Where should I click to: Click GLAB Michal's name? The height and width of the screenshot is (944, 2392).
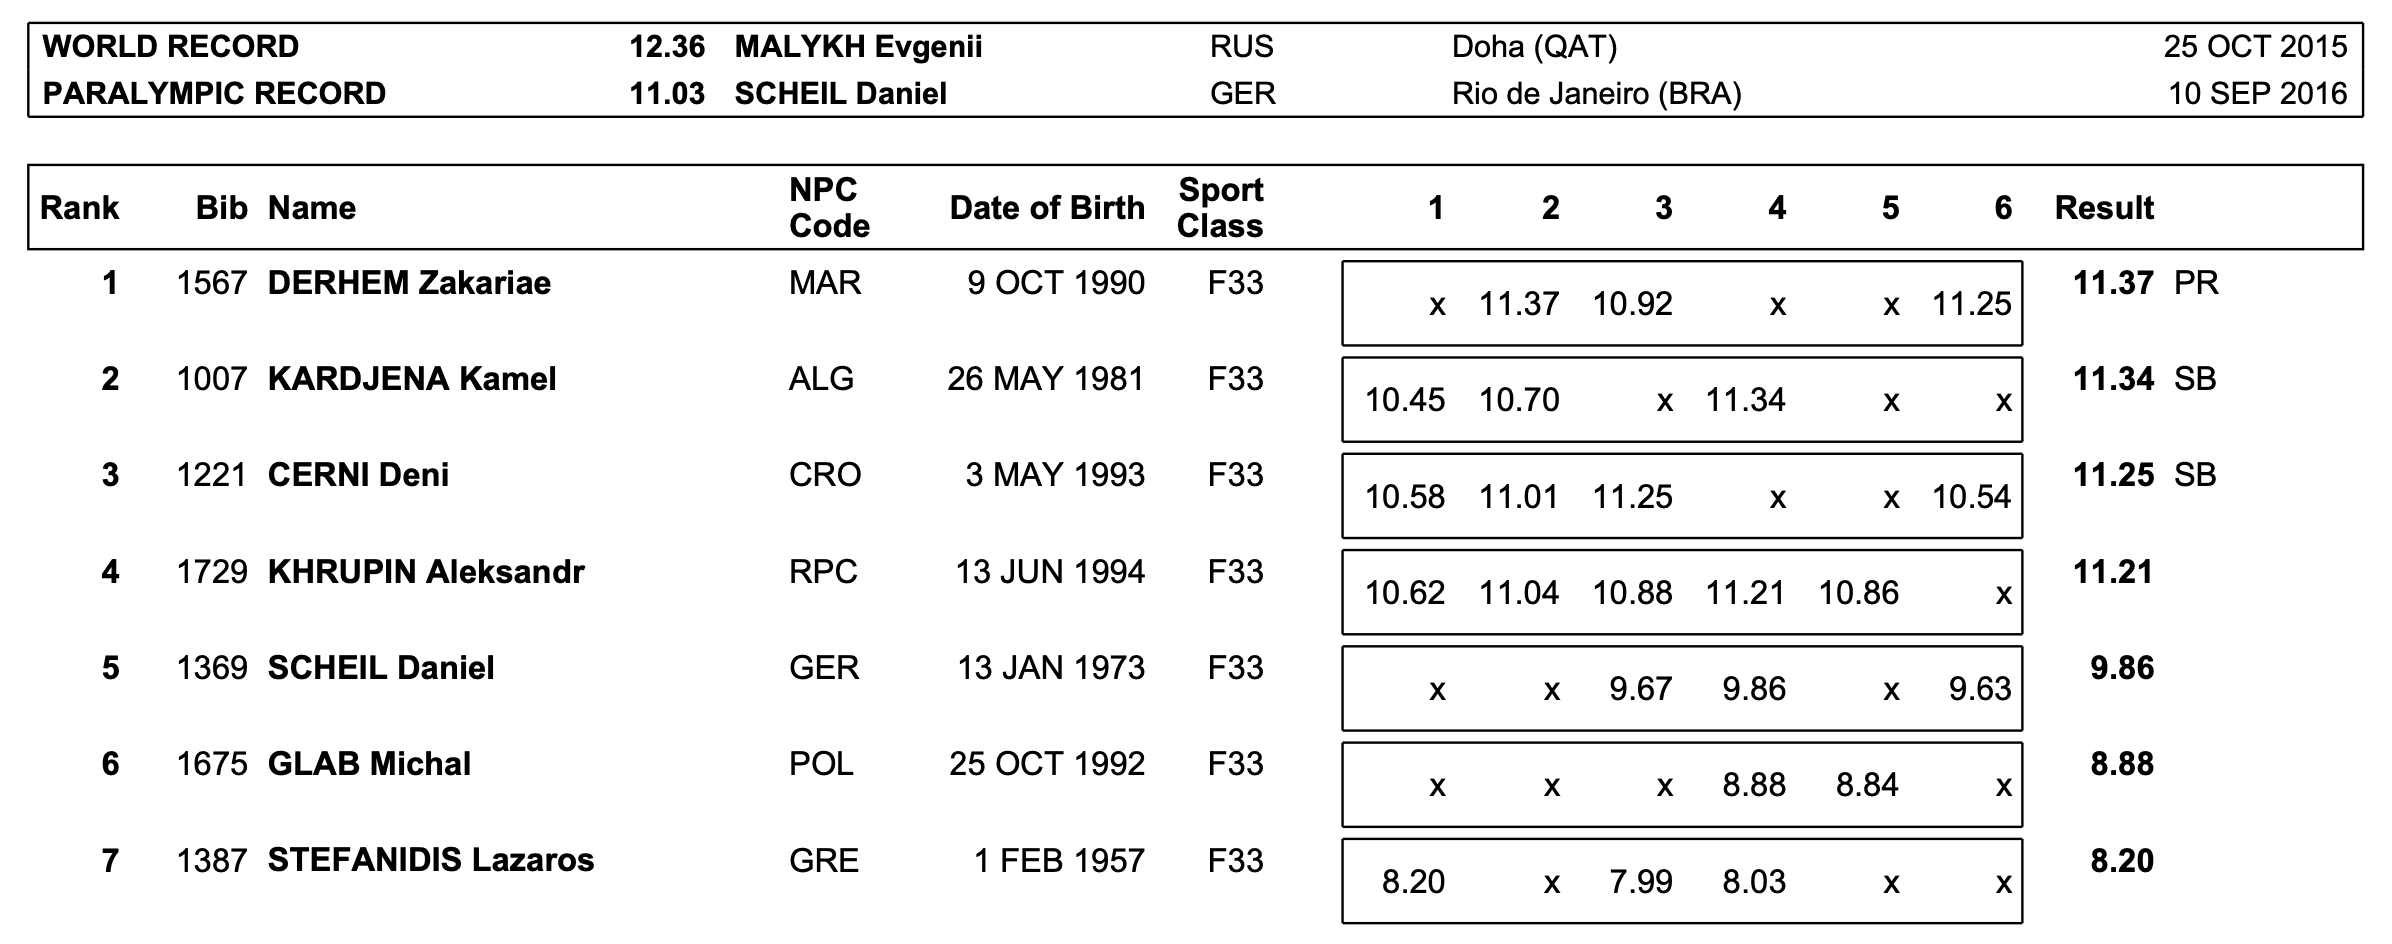click(x=369, y=764)
